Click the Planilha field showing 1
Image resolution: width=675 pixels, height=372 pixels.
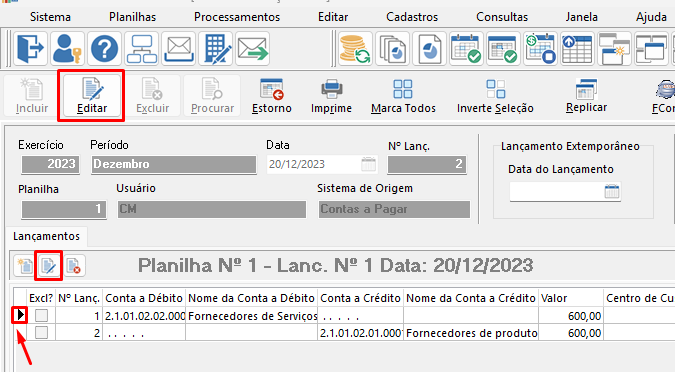point(64,209)
